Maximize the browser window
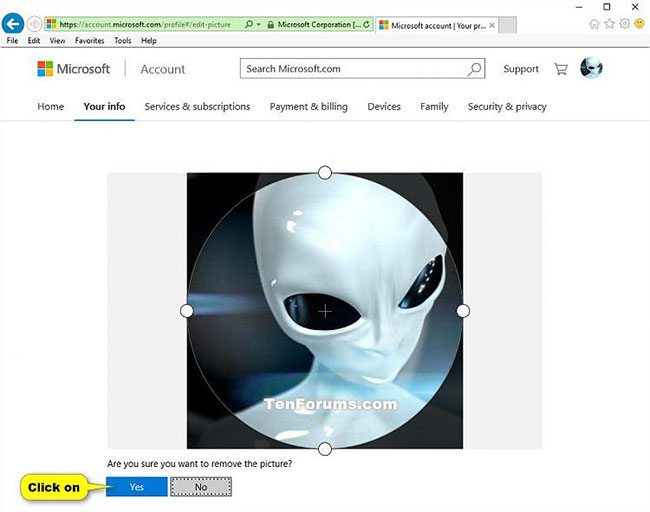The width and height of the screenshot is (650, 512). [x=607, y=7]
